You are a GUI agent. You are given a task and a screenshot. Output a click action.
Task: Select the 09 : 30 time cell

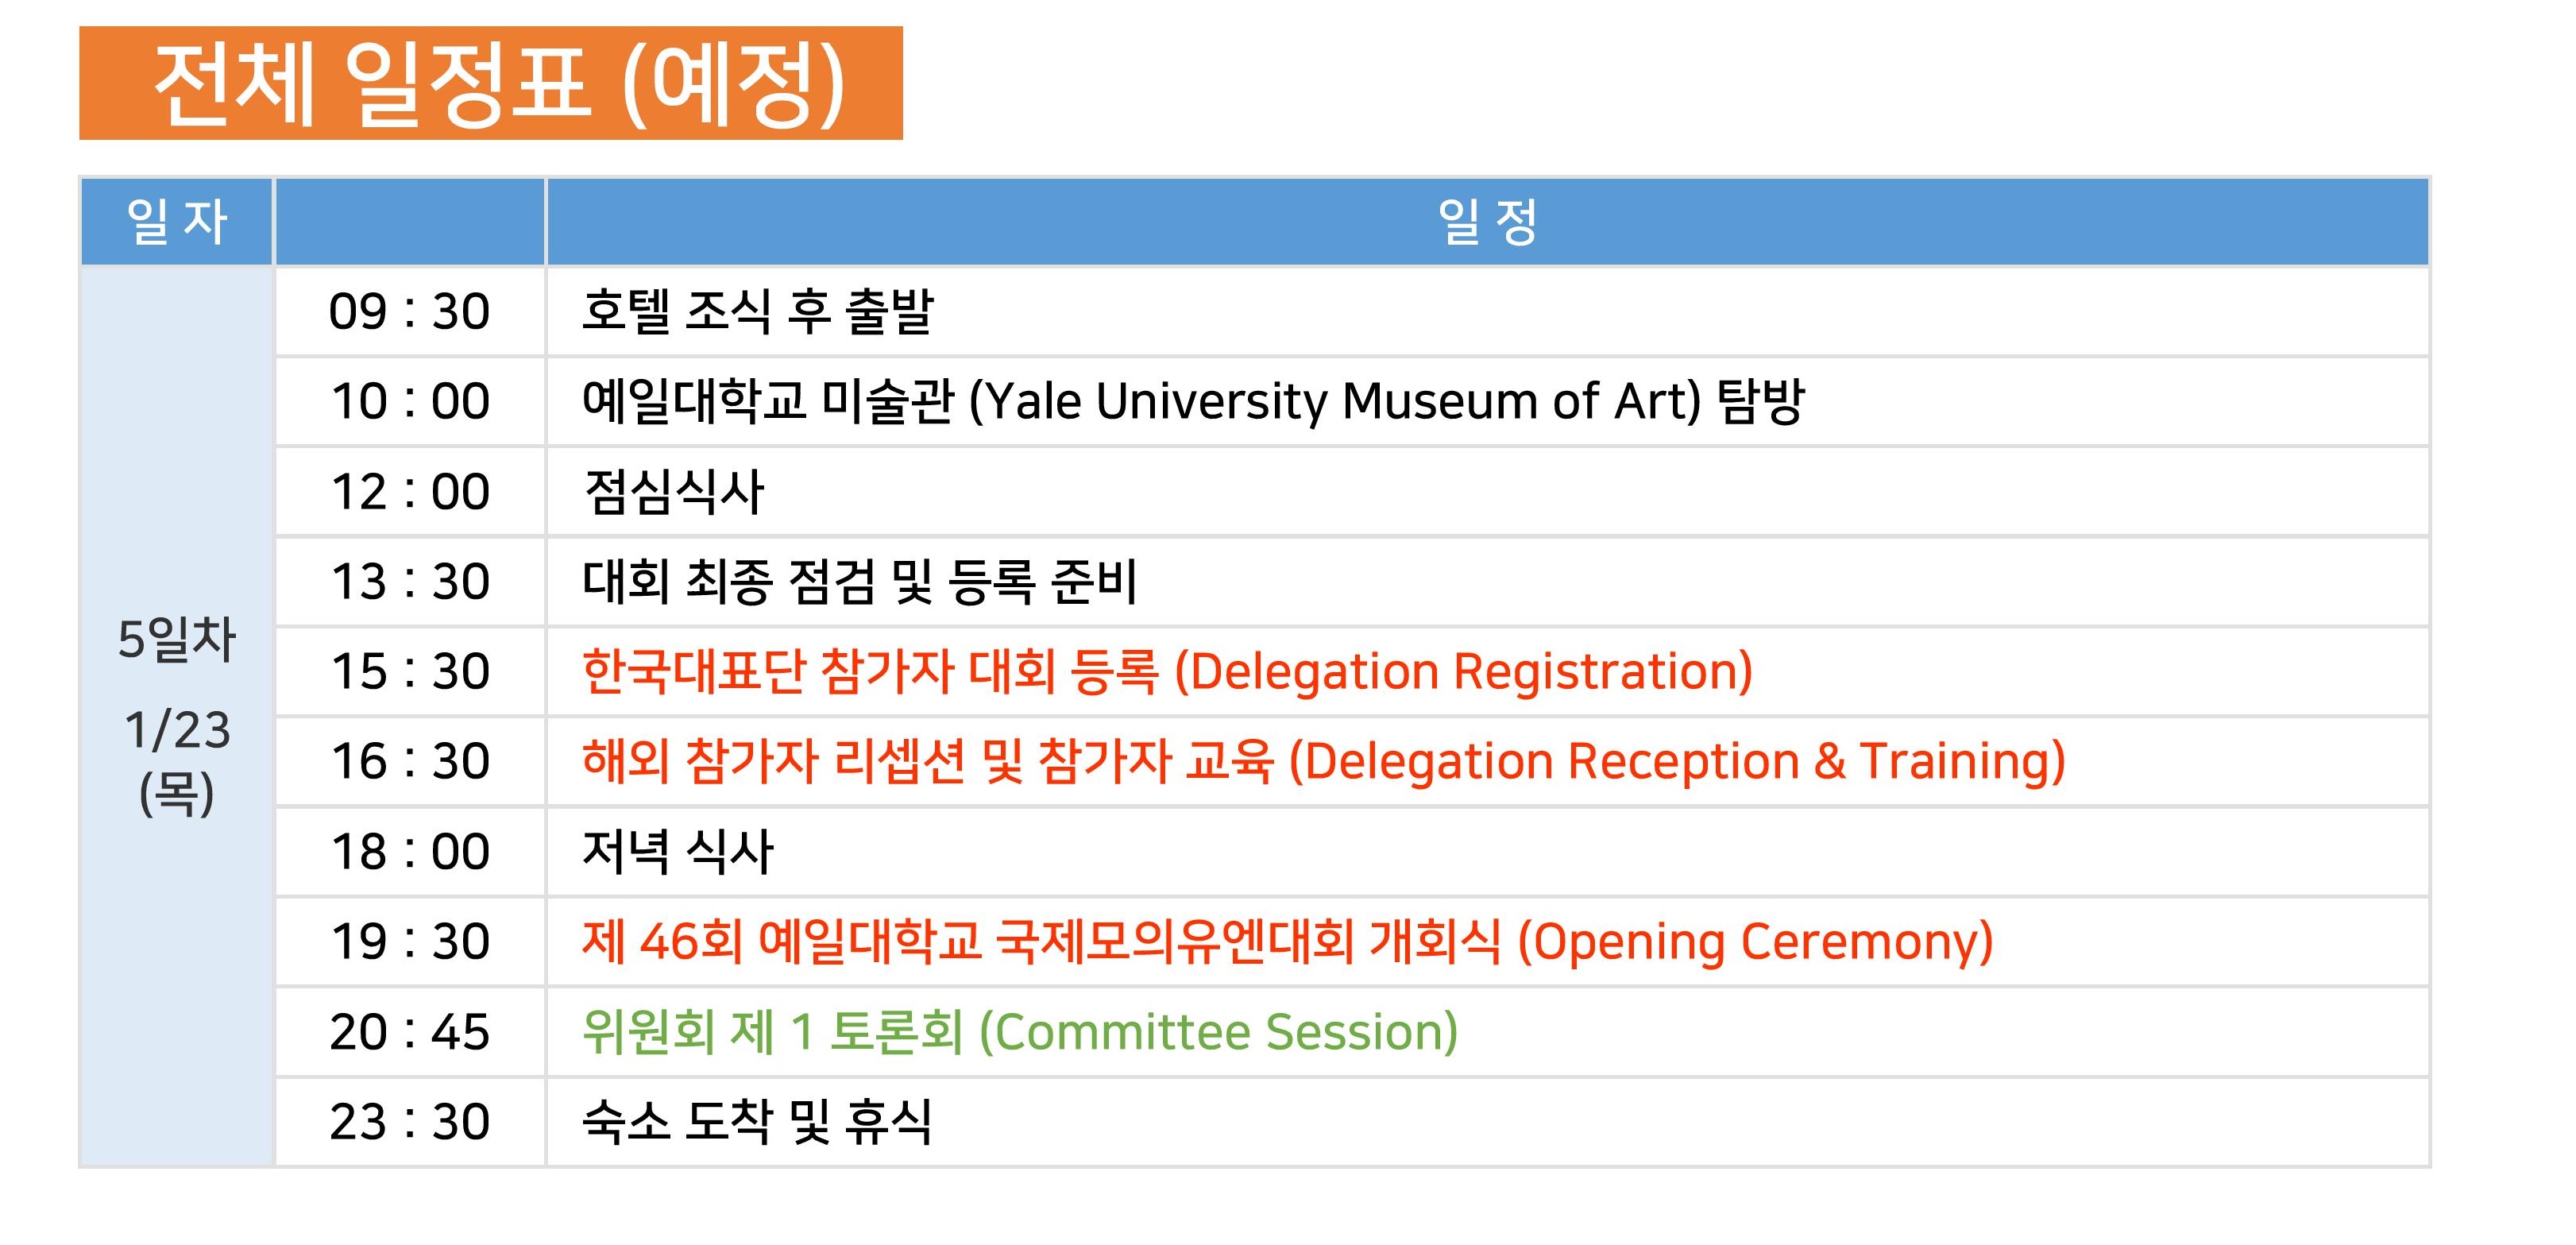(x=410, y=311)
